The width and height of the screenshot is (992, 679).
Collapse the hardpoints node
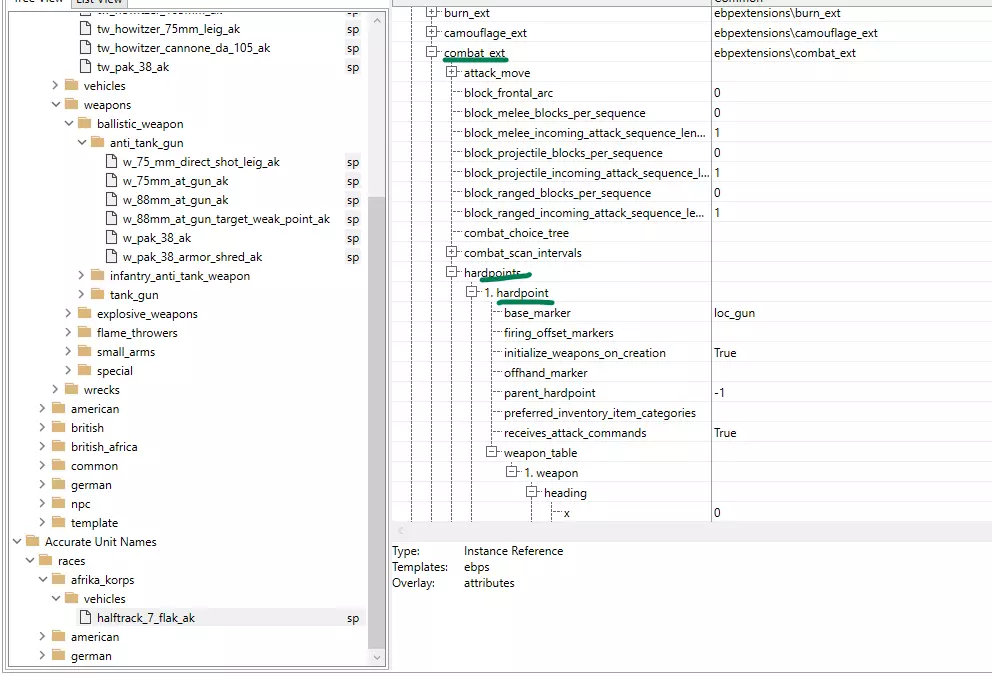tap(452, 271)
